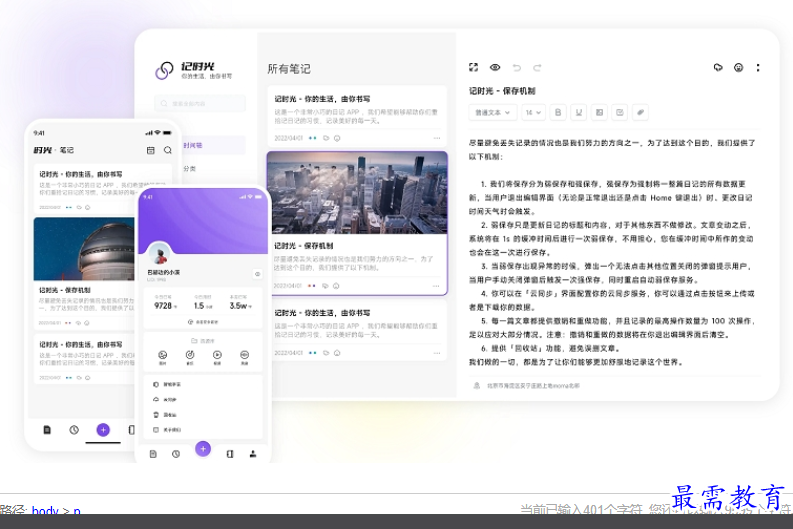Expand the 3.5w stat dropdown arrow
Screen dimensions: 793x529
tap(250, 306)
